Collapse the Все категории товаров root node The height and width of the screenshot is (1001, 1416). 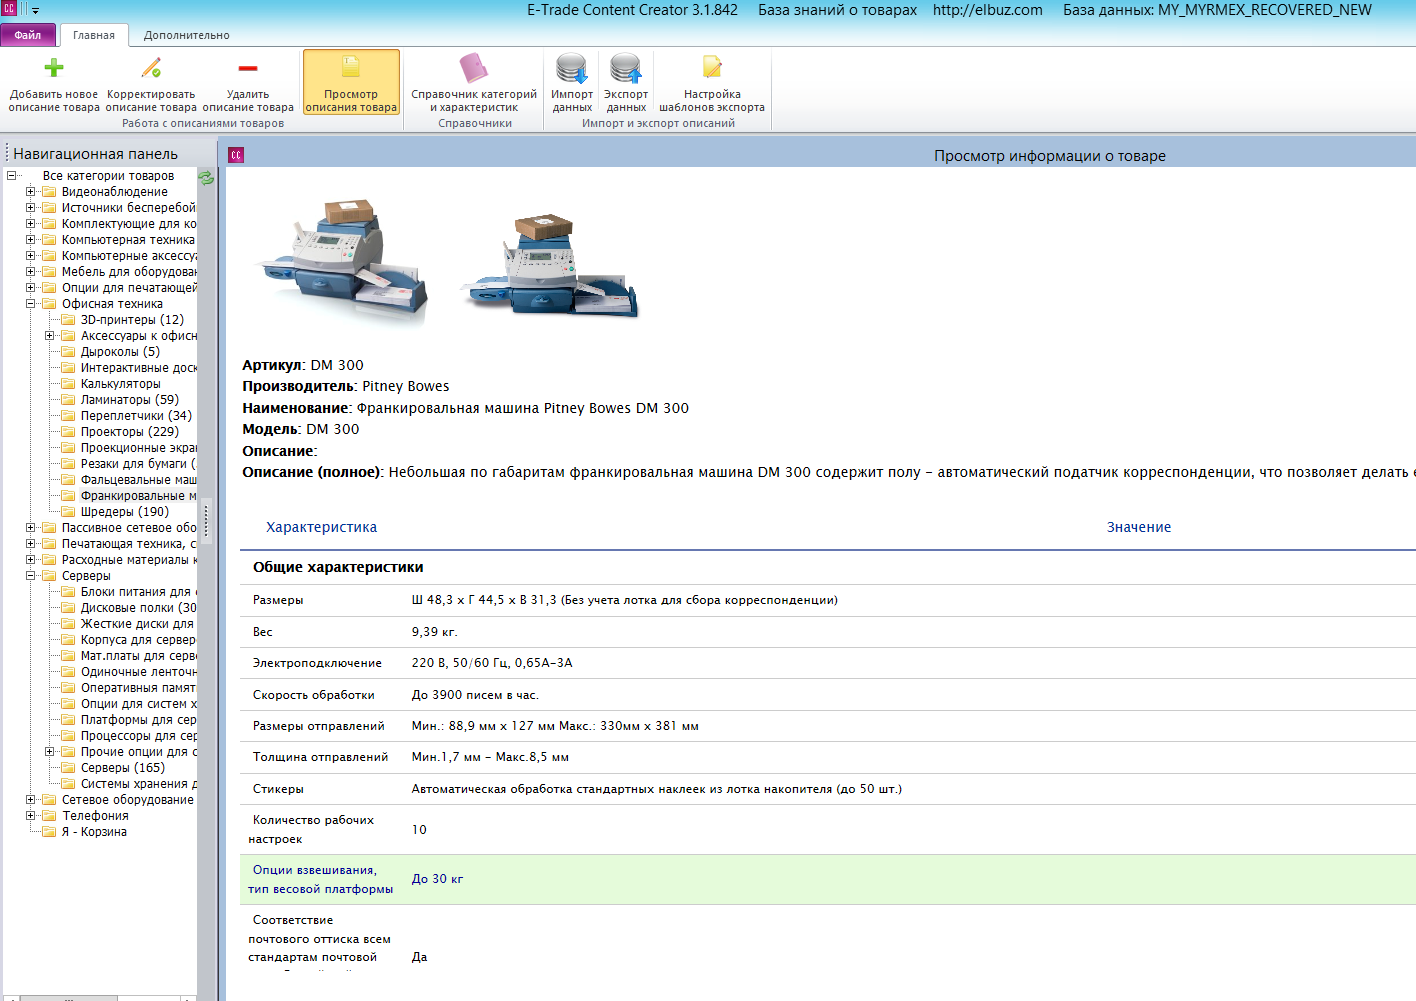(x=12, y=176)
